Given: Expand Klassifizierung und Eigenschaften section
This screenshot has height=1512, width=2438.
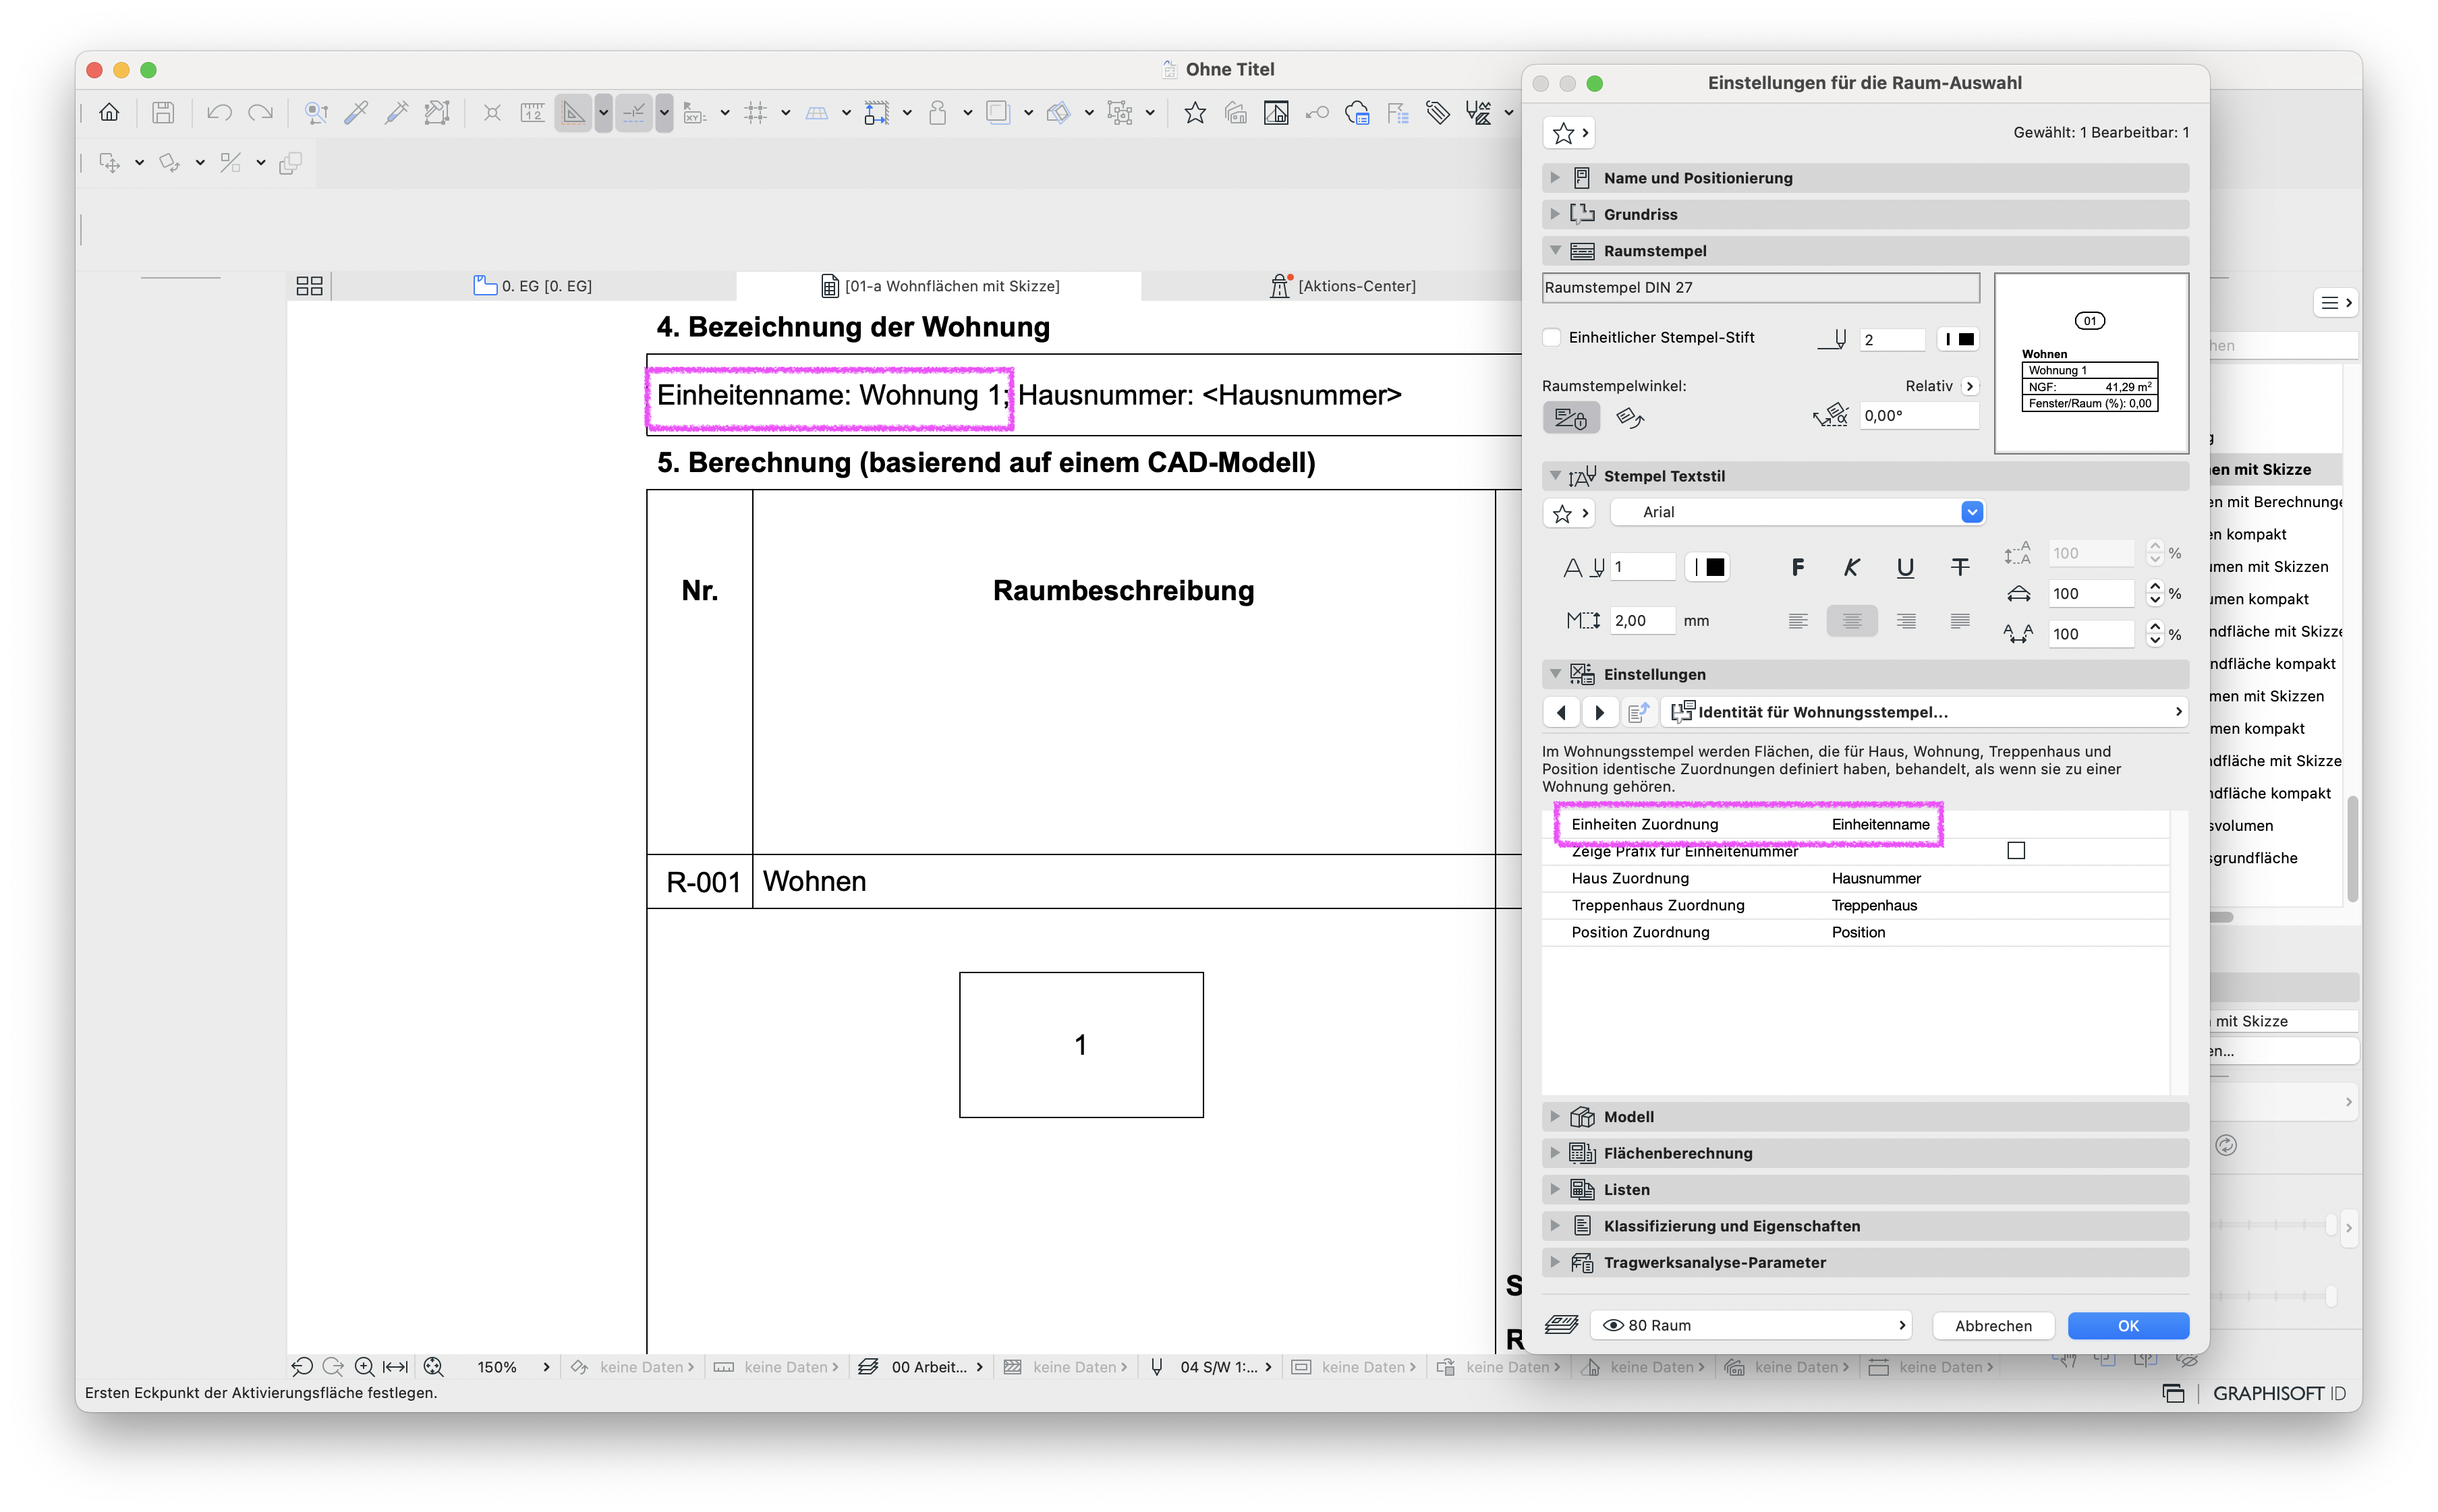Looking at the screenshot, I should (1865, 1226).
